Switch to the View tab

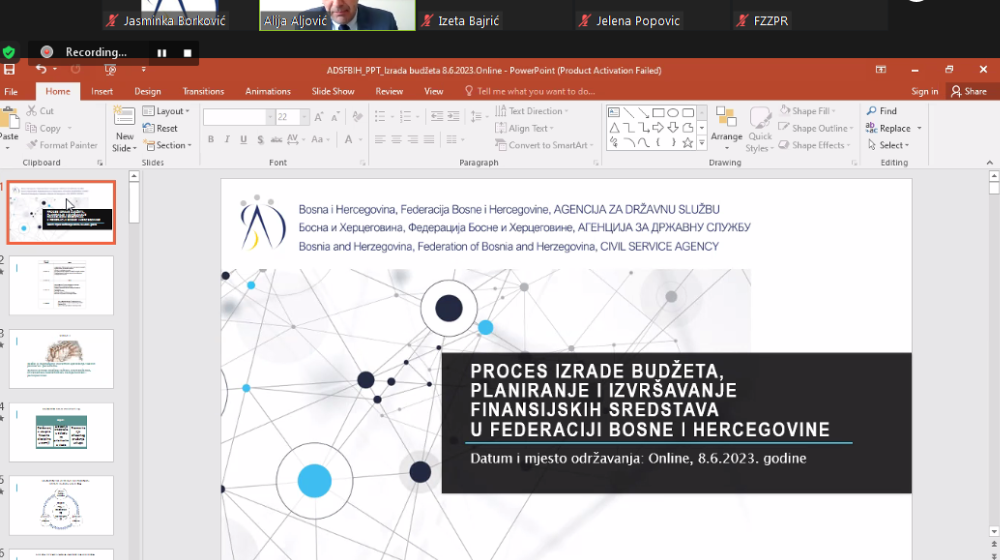pos(434,92)
